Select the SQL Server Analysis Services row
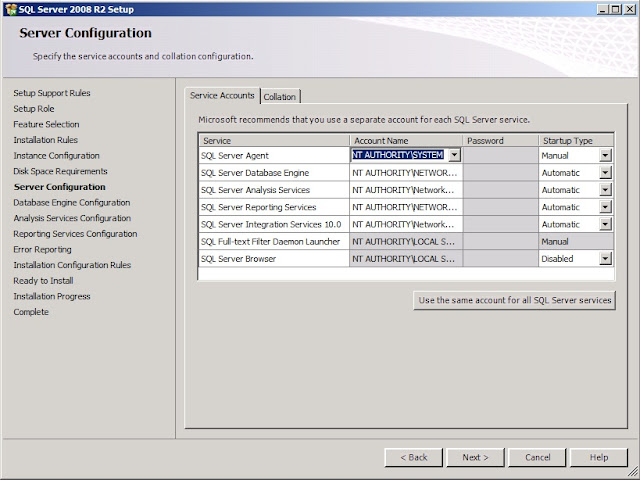 click(406, 190)
